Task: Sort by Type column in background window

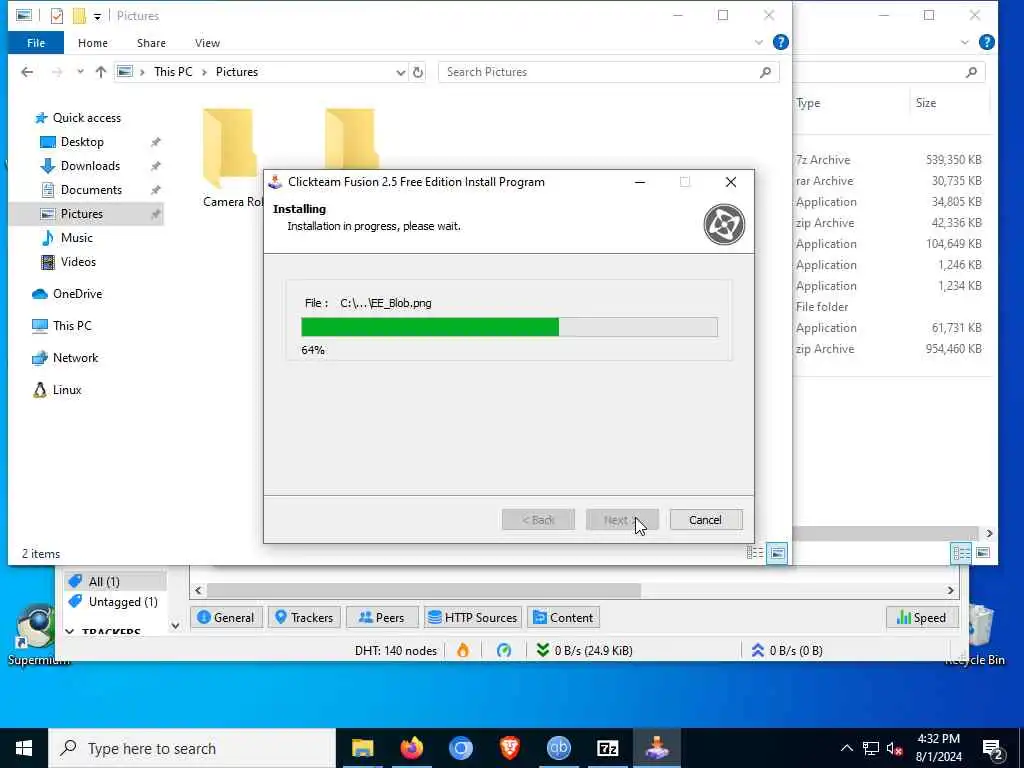Action: 808,103
